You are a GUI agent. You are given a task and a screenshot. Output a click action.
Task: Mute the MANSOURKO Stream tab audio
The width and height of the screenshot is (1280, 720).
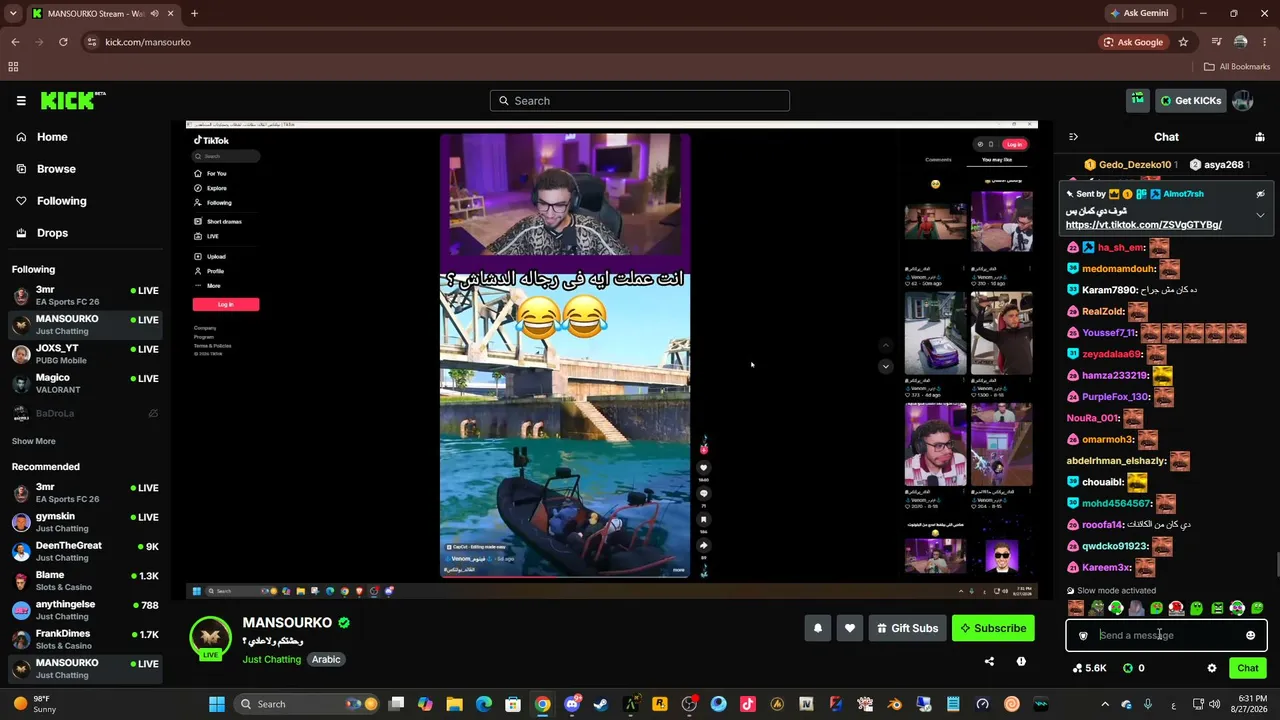154,14
